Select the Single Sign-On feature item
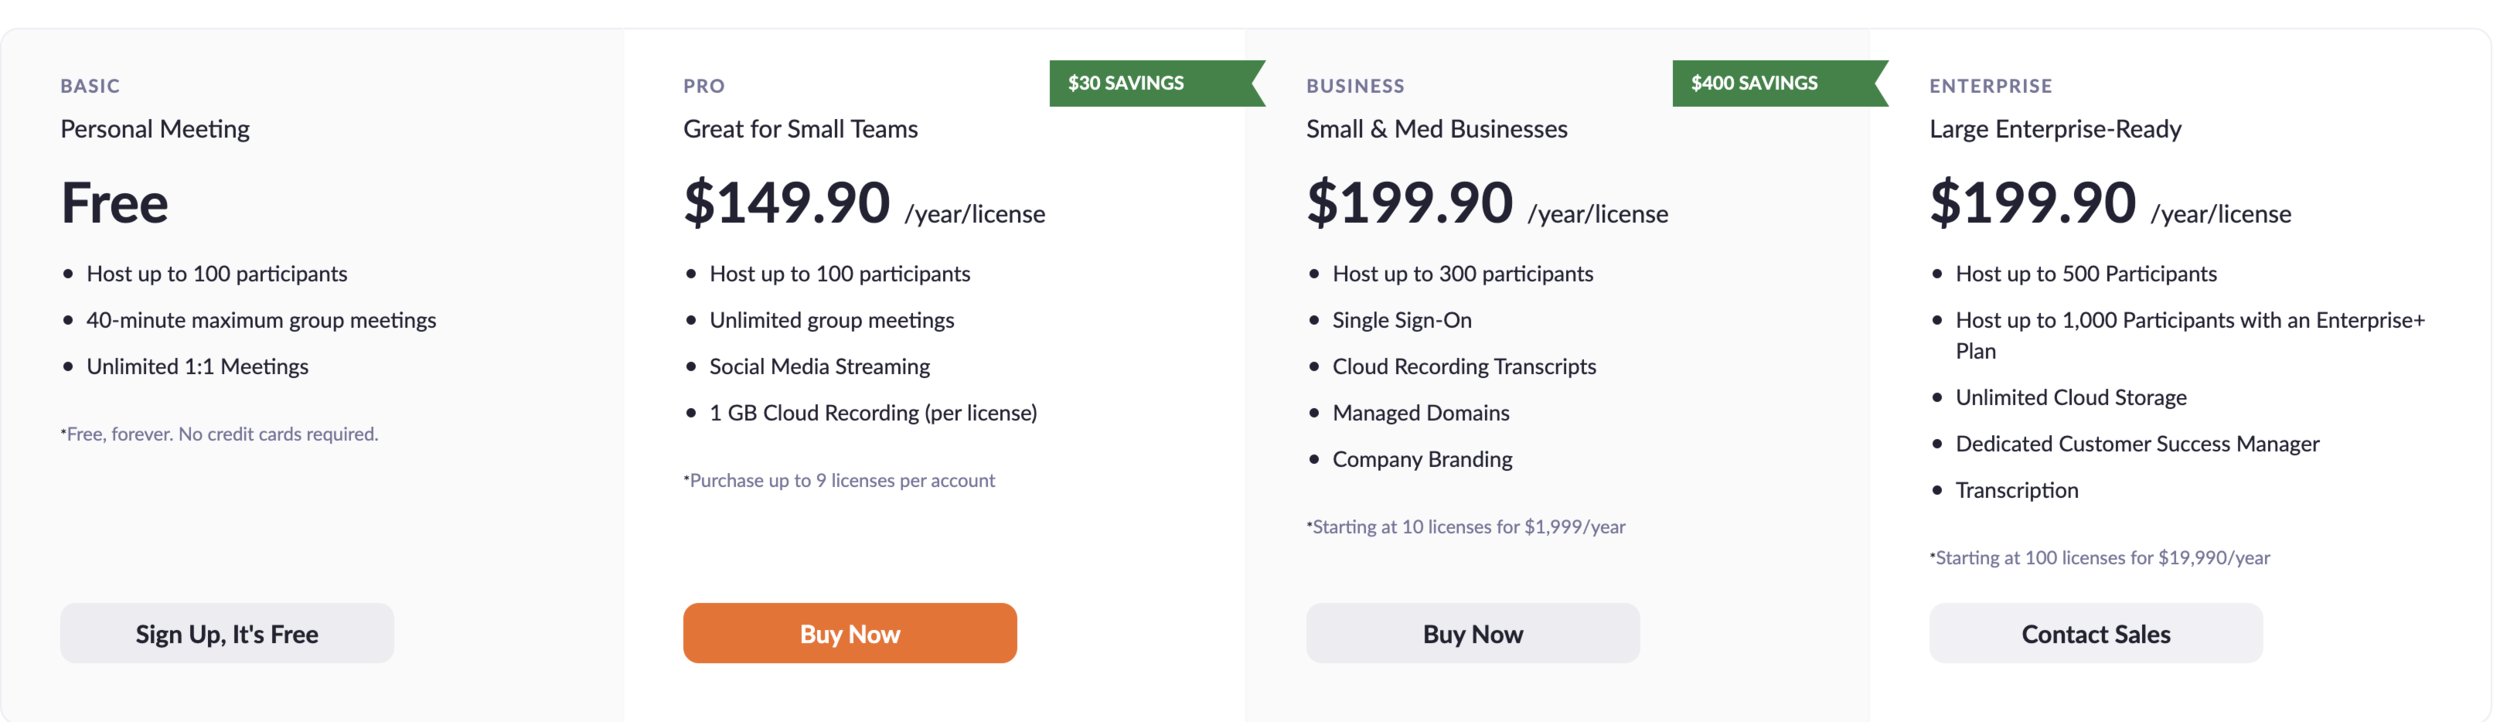The image size is (2500, 722). [1402, 320]
